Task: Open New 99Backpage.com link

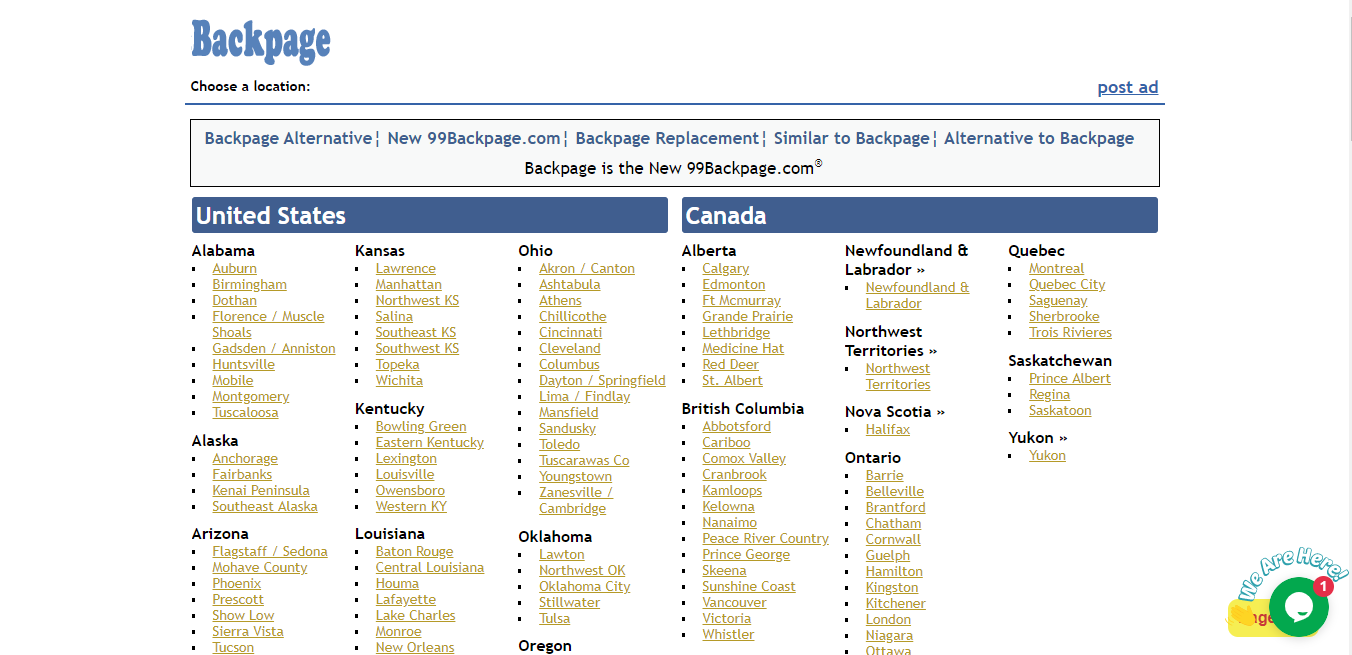Action: (x=474, y=138)
